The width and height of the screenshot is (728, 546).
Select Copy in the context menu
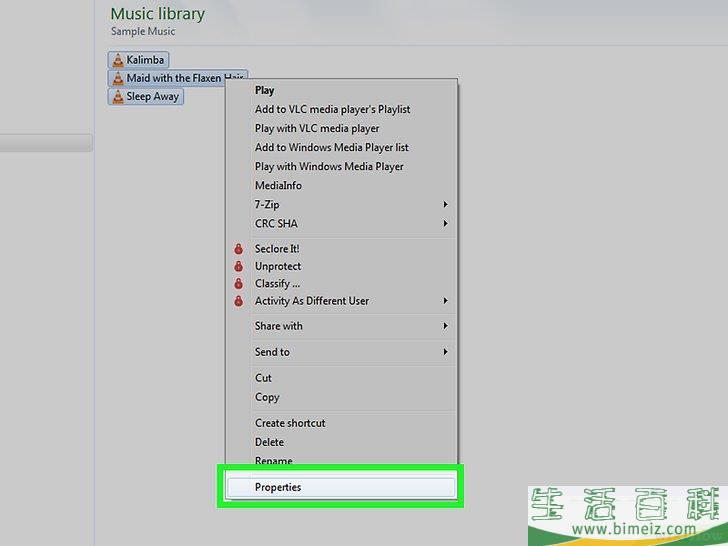(267, 397)
